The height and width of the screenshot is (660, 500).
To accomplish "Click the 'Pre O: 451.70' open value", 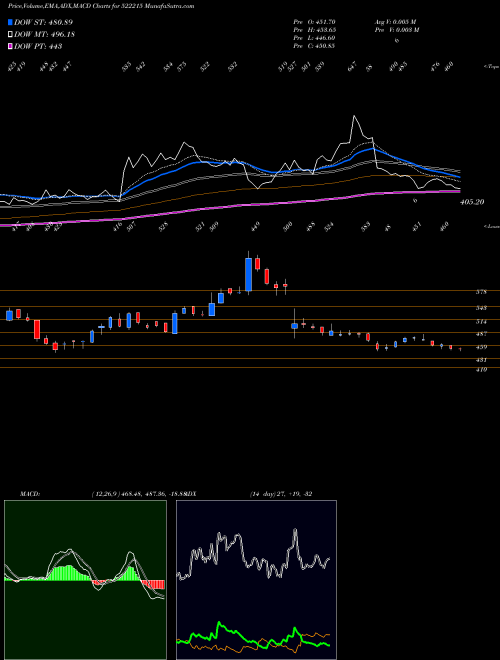I will point(314,22).
